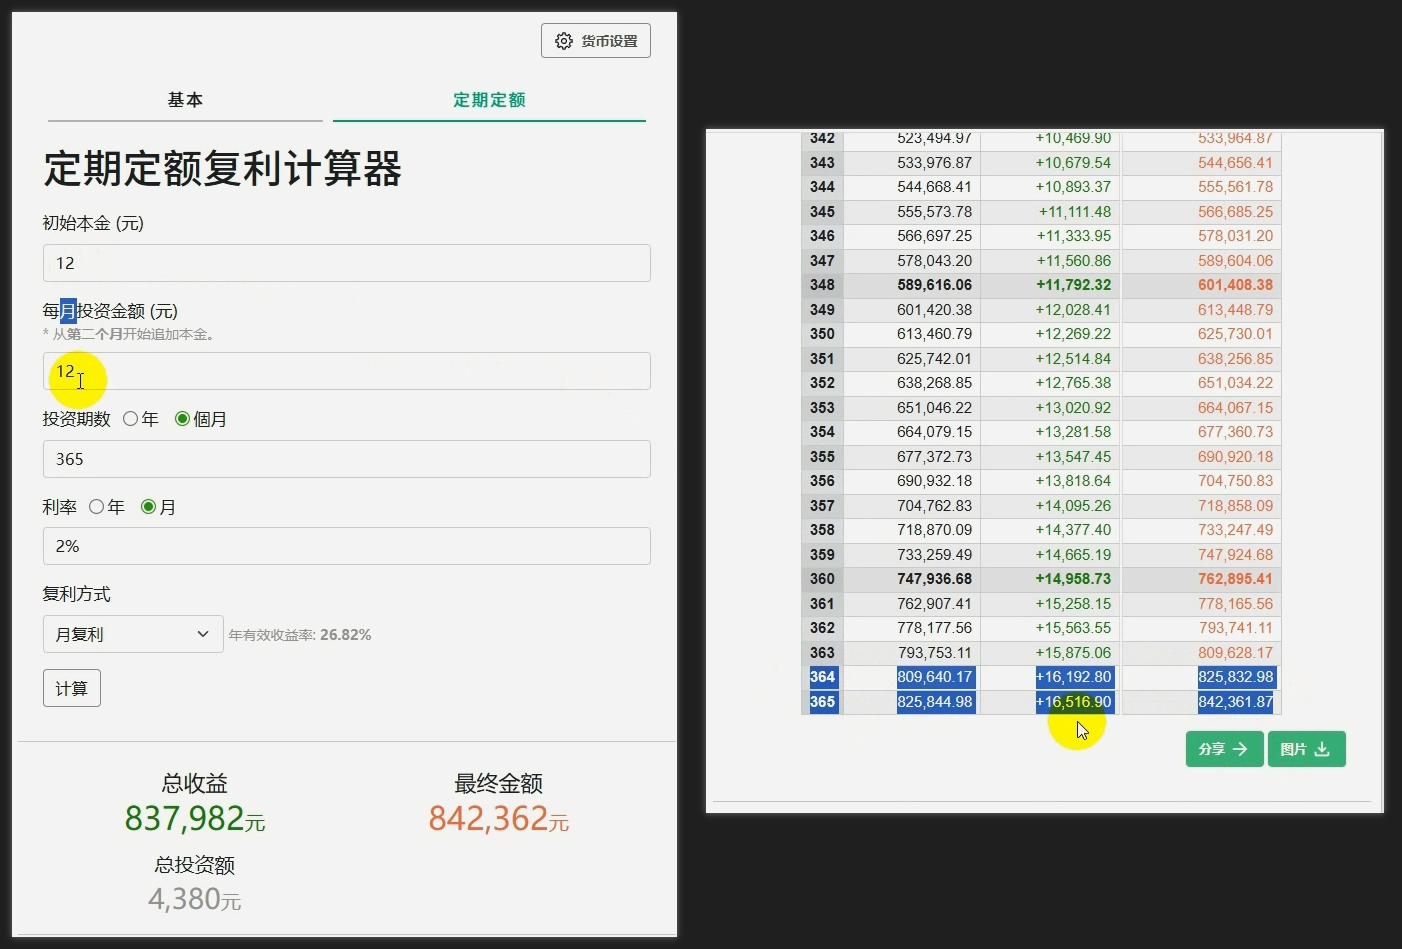The image size is (1402, 949).
Task: Select 個月 for 投资期数
Action: tap(182, 419)
